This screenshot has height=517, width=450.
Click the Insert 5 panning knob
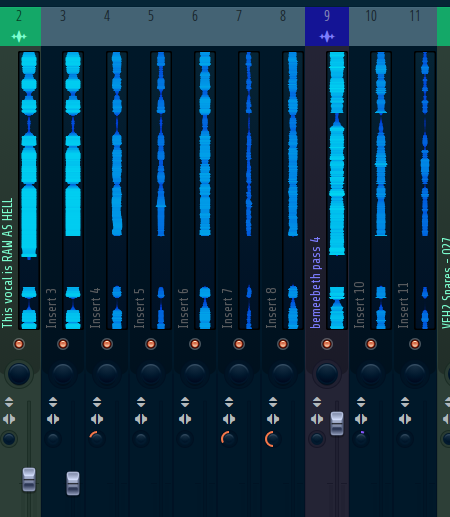(151, 374)
